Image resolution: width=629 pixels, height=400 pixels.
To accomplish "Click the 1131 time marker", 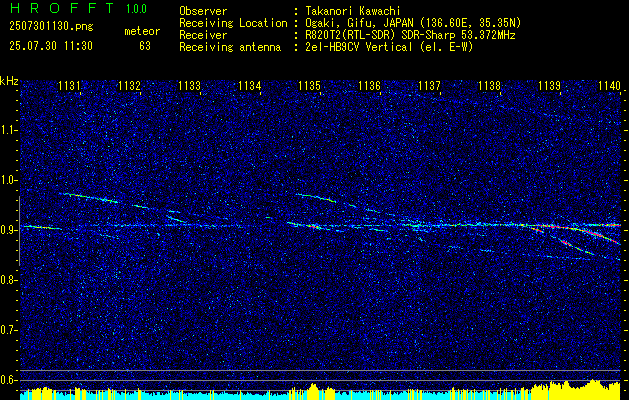I will pos(69,85).
